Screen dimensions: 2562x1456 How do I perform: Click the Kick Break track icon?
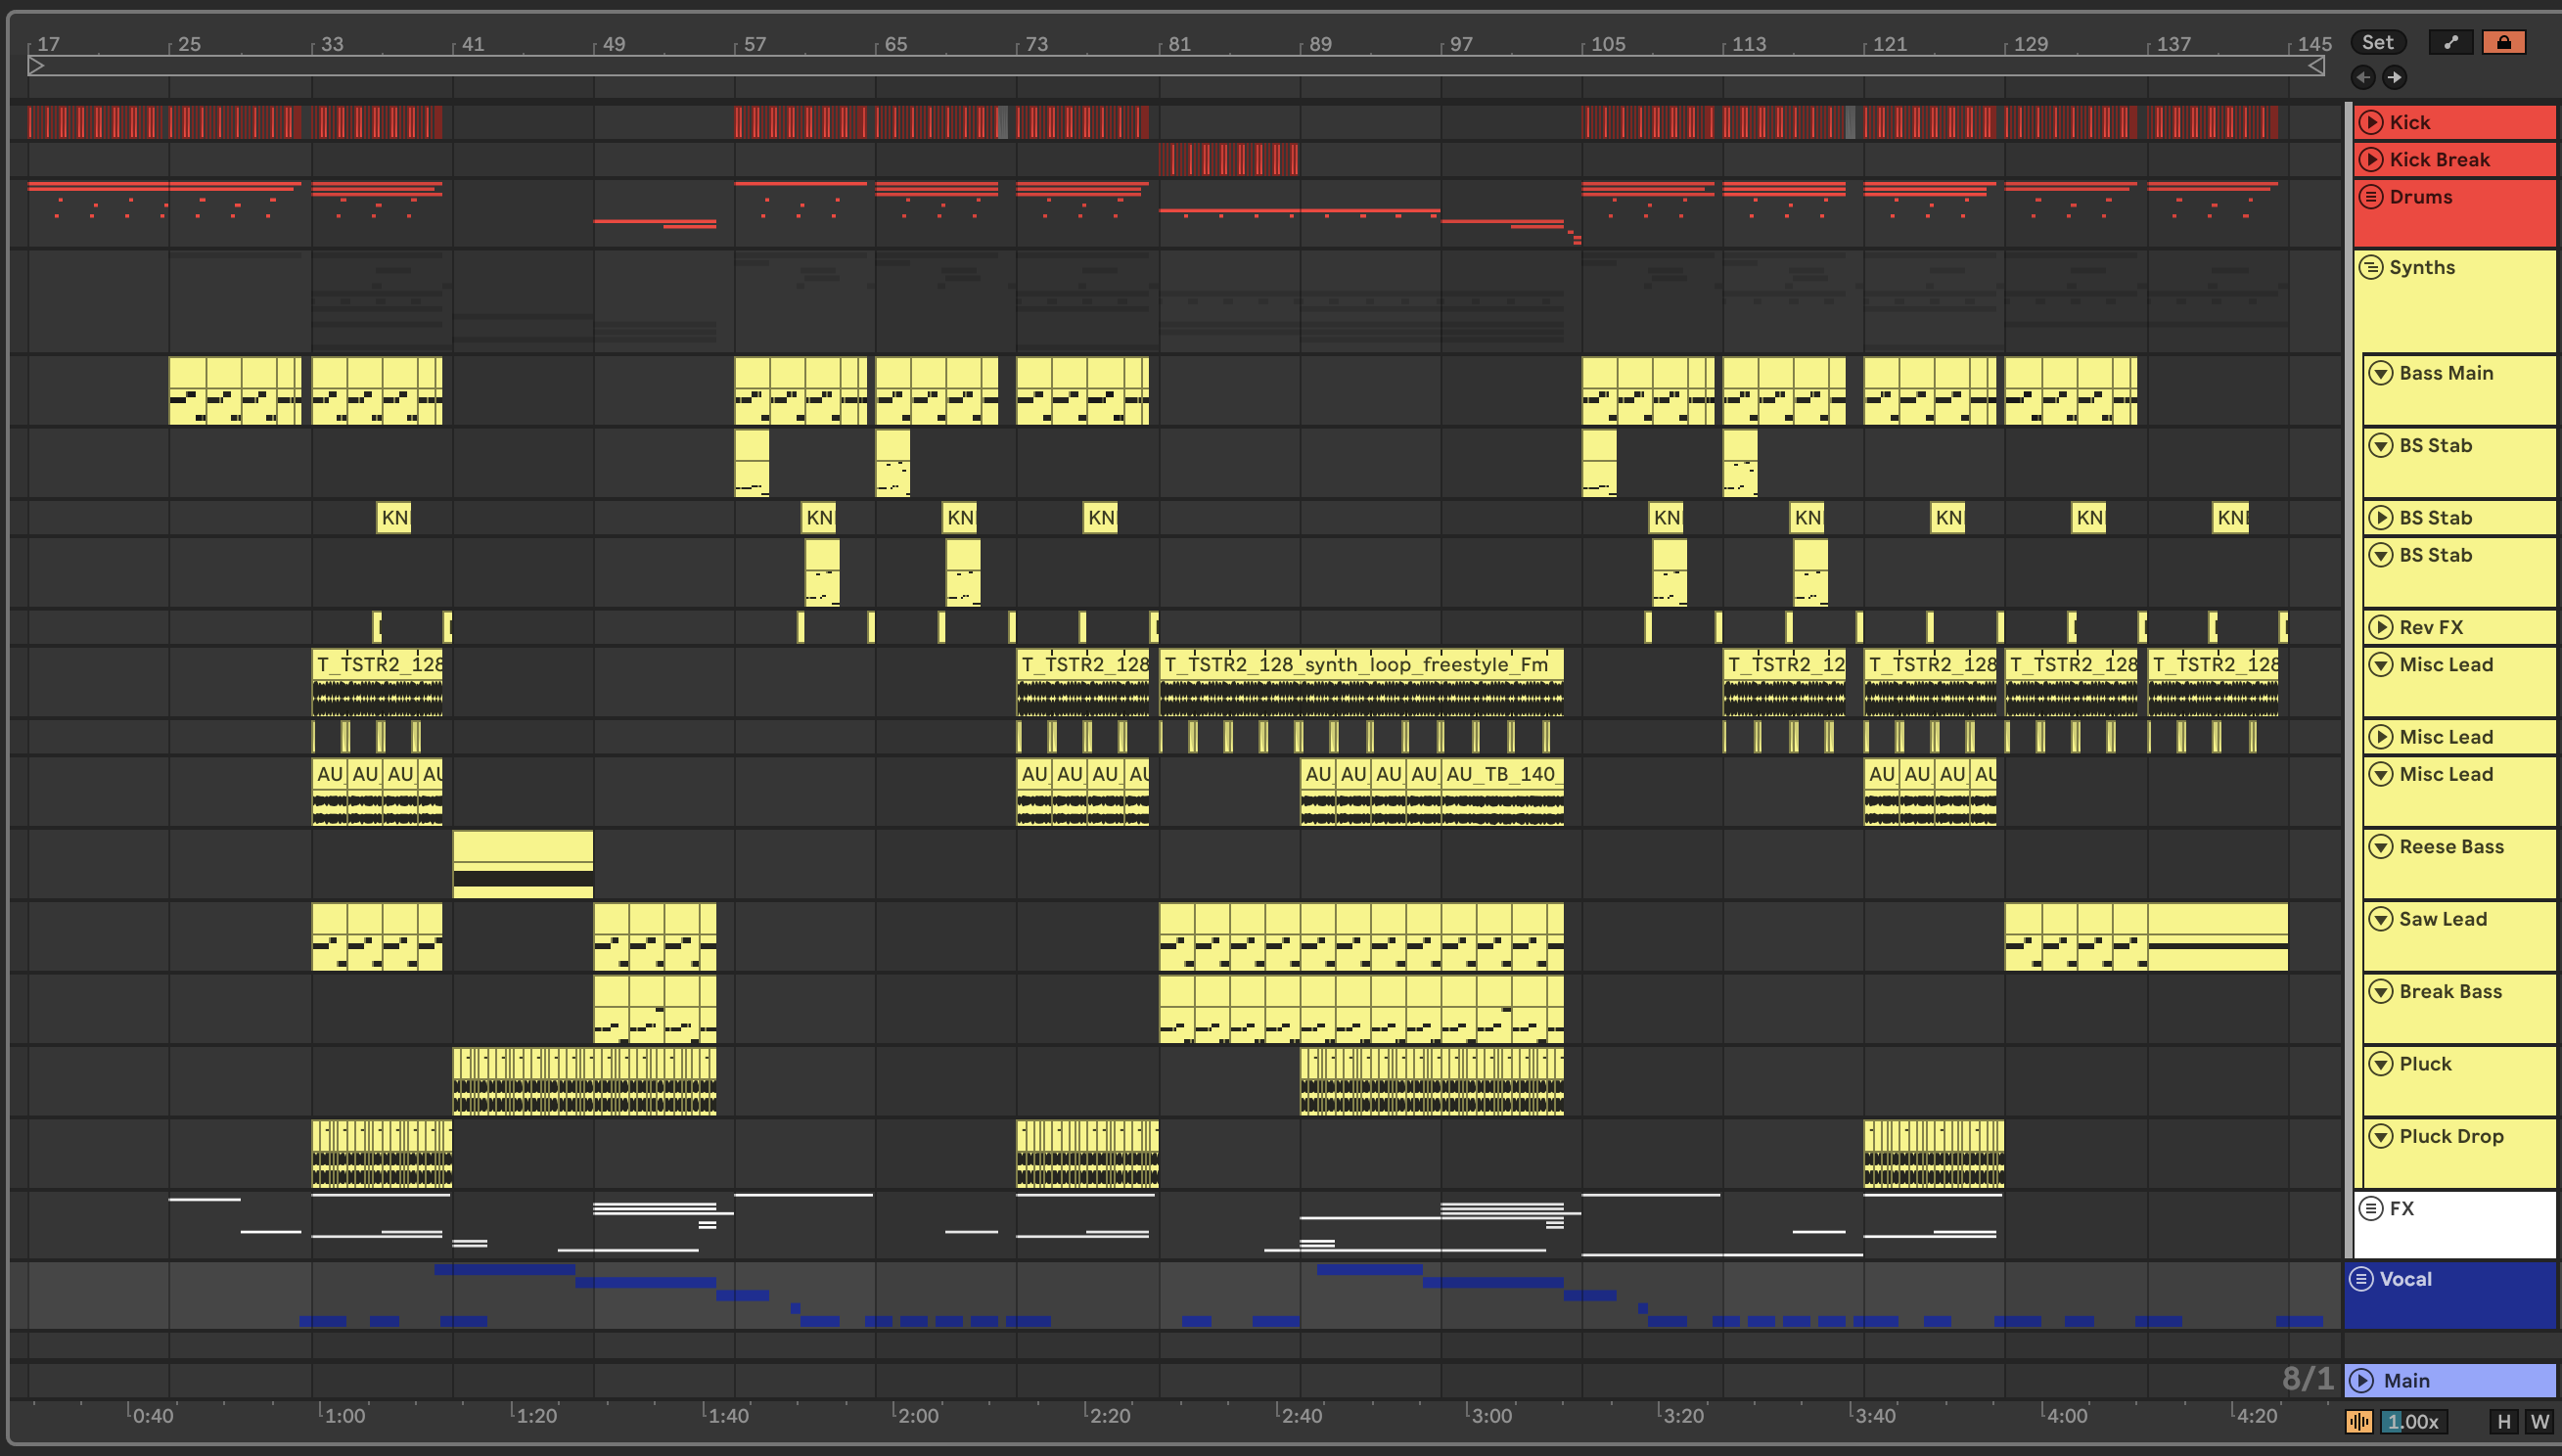(2371, 160)
